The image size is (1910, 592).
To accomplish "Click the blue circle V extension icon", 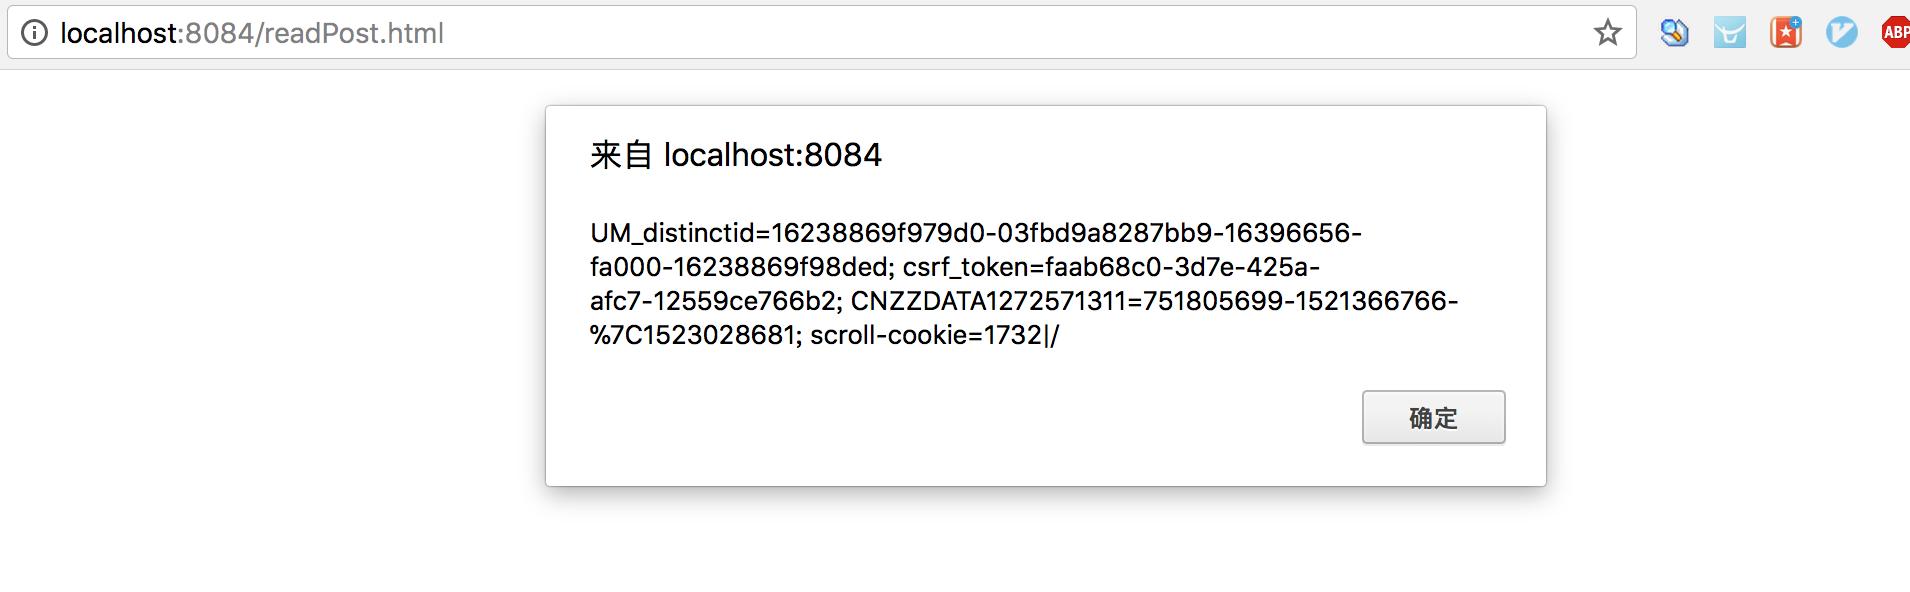I will [x=1841, y=33].
